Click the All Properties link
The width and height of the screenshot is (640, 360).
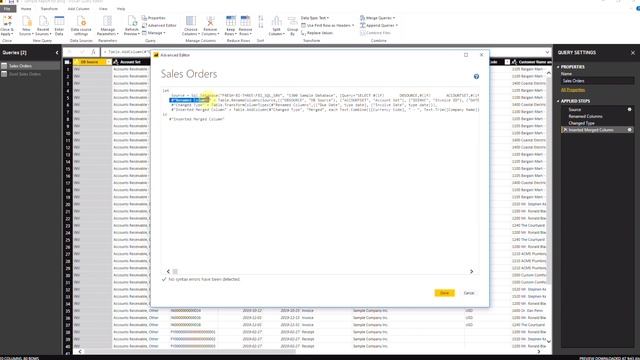[573, 90]
